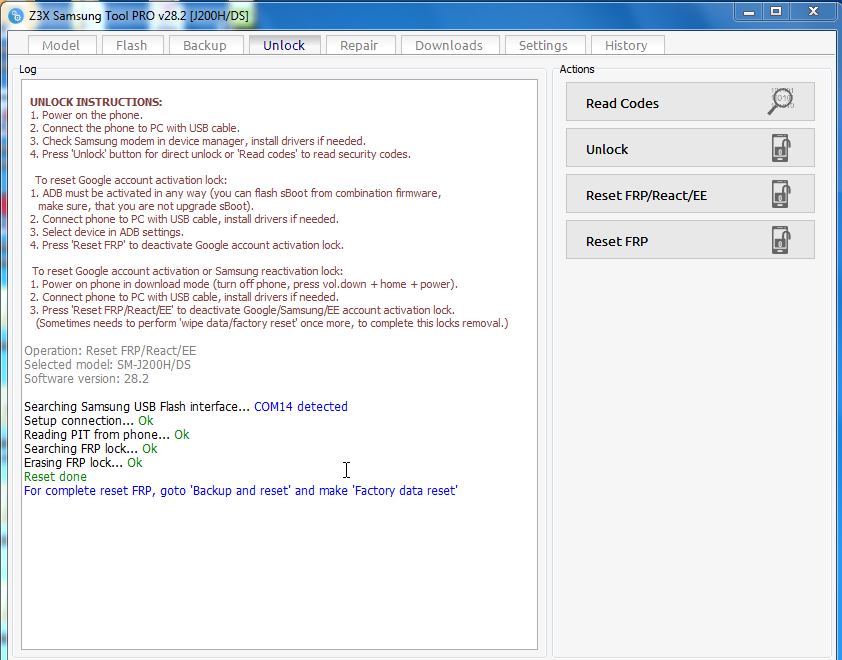Click the phone-lock icon on the Unlock button
Screen dimensions: 842x660
point(781,148)
